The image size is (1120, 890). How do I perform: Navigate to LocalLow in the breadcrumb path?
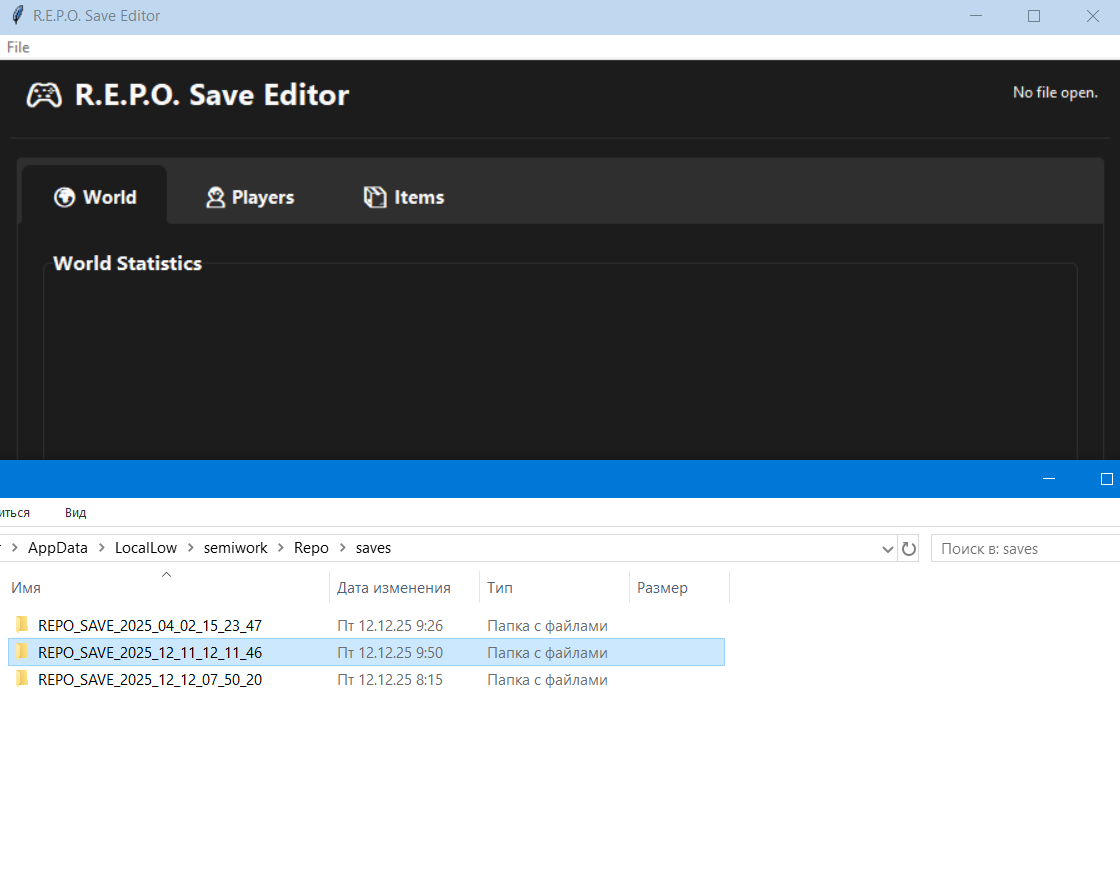click(145, 548)
